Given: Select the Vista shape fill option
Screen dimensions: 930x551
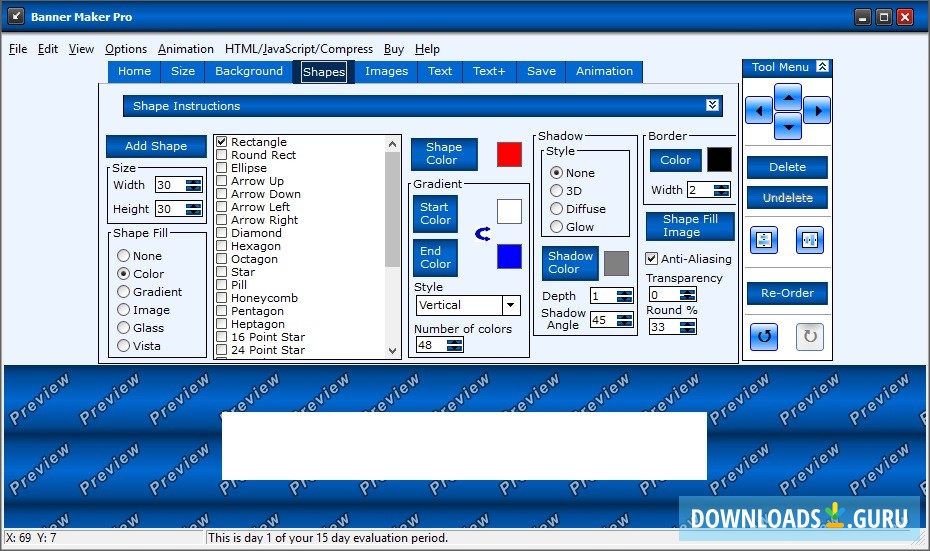Looking at the screenshot, I should click(x=123, y=346).
